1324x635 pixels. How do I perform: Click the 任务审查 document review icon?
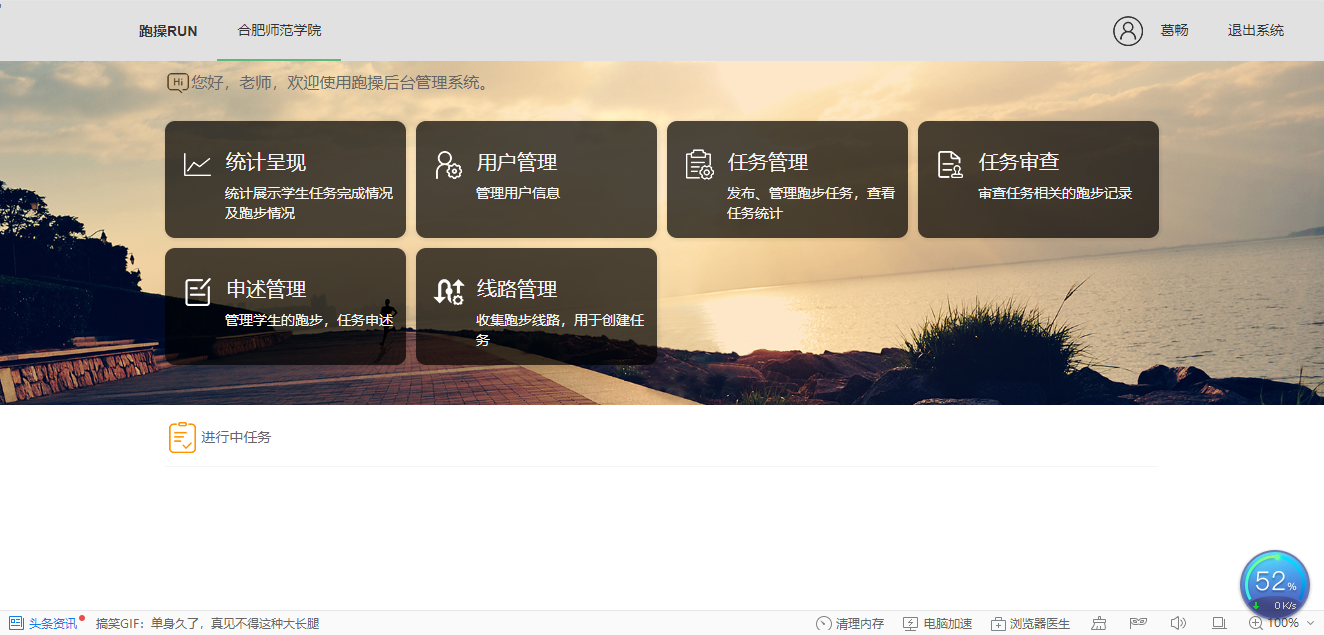950,165
